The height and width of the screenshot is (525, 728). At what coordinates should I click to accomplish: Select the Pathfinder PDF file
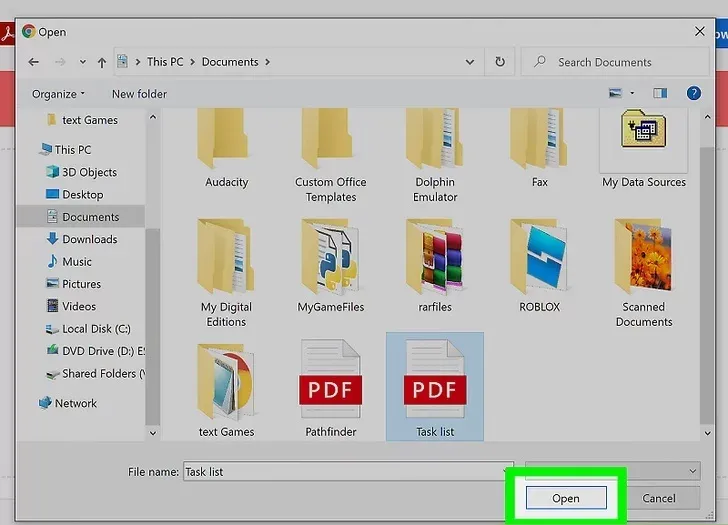point(331,388)
